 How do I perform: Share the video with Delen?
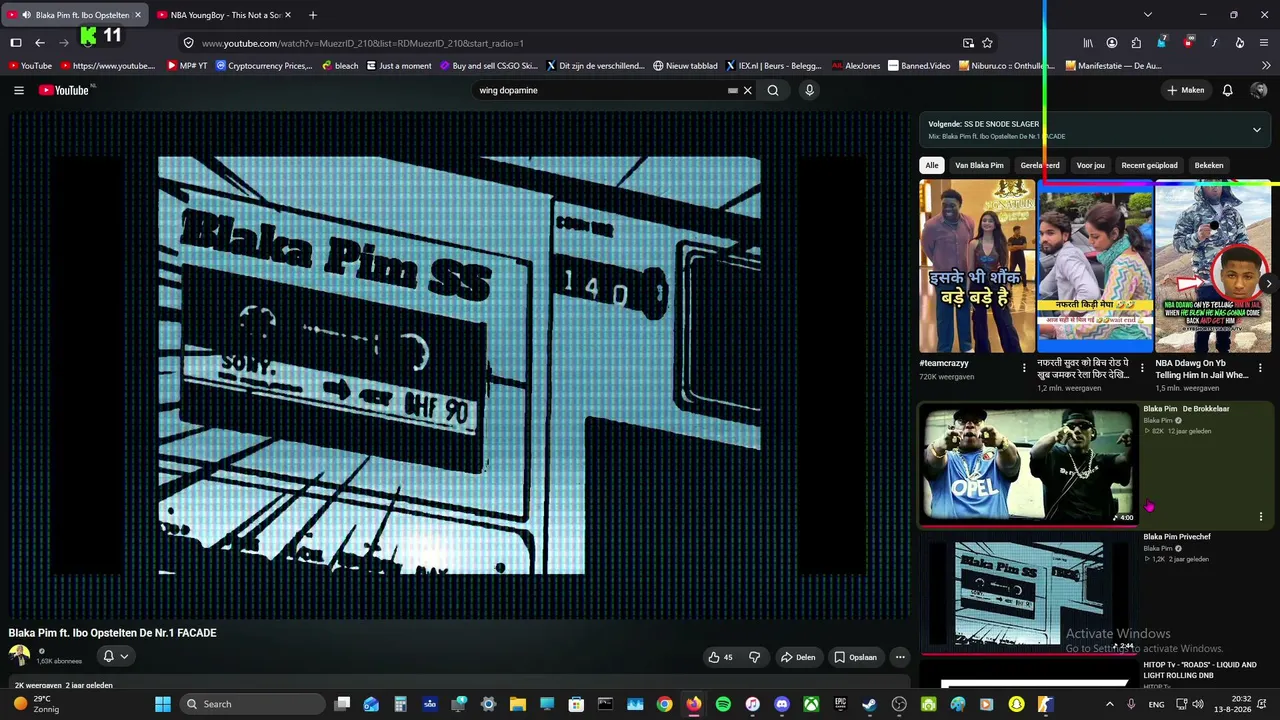pos(798,657)
